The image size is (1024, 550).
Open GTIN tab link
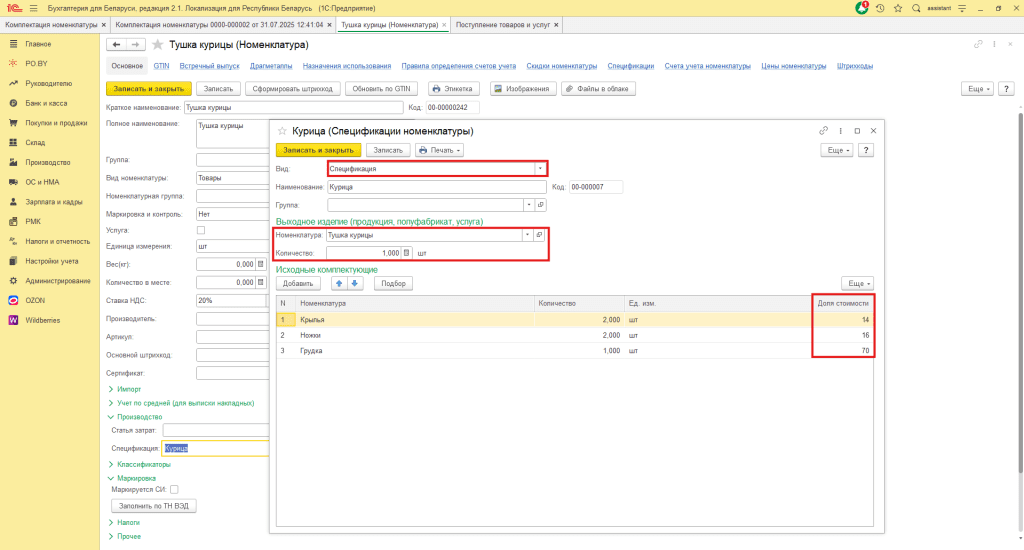161,66
